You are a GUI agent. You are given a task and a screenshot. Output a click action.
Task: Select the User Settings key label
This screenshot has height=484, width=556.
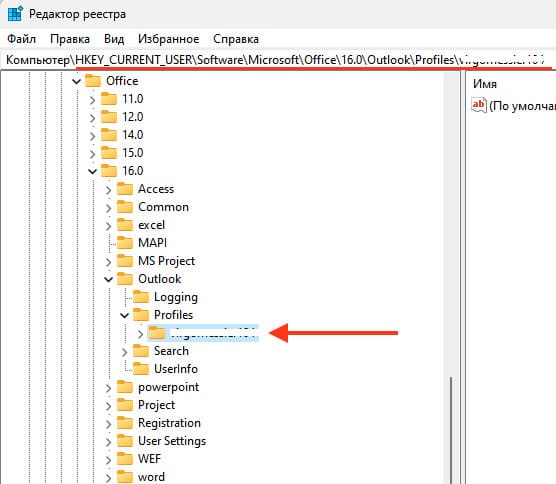[172, 441]
